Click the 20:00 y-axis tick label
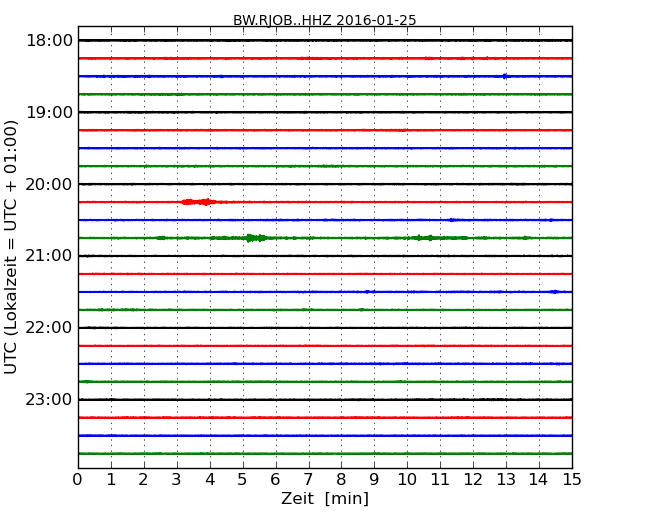The image size is (650, 520). pos(49,184)
